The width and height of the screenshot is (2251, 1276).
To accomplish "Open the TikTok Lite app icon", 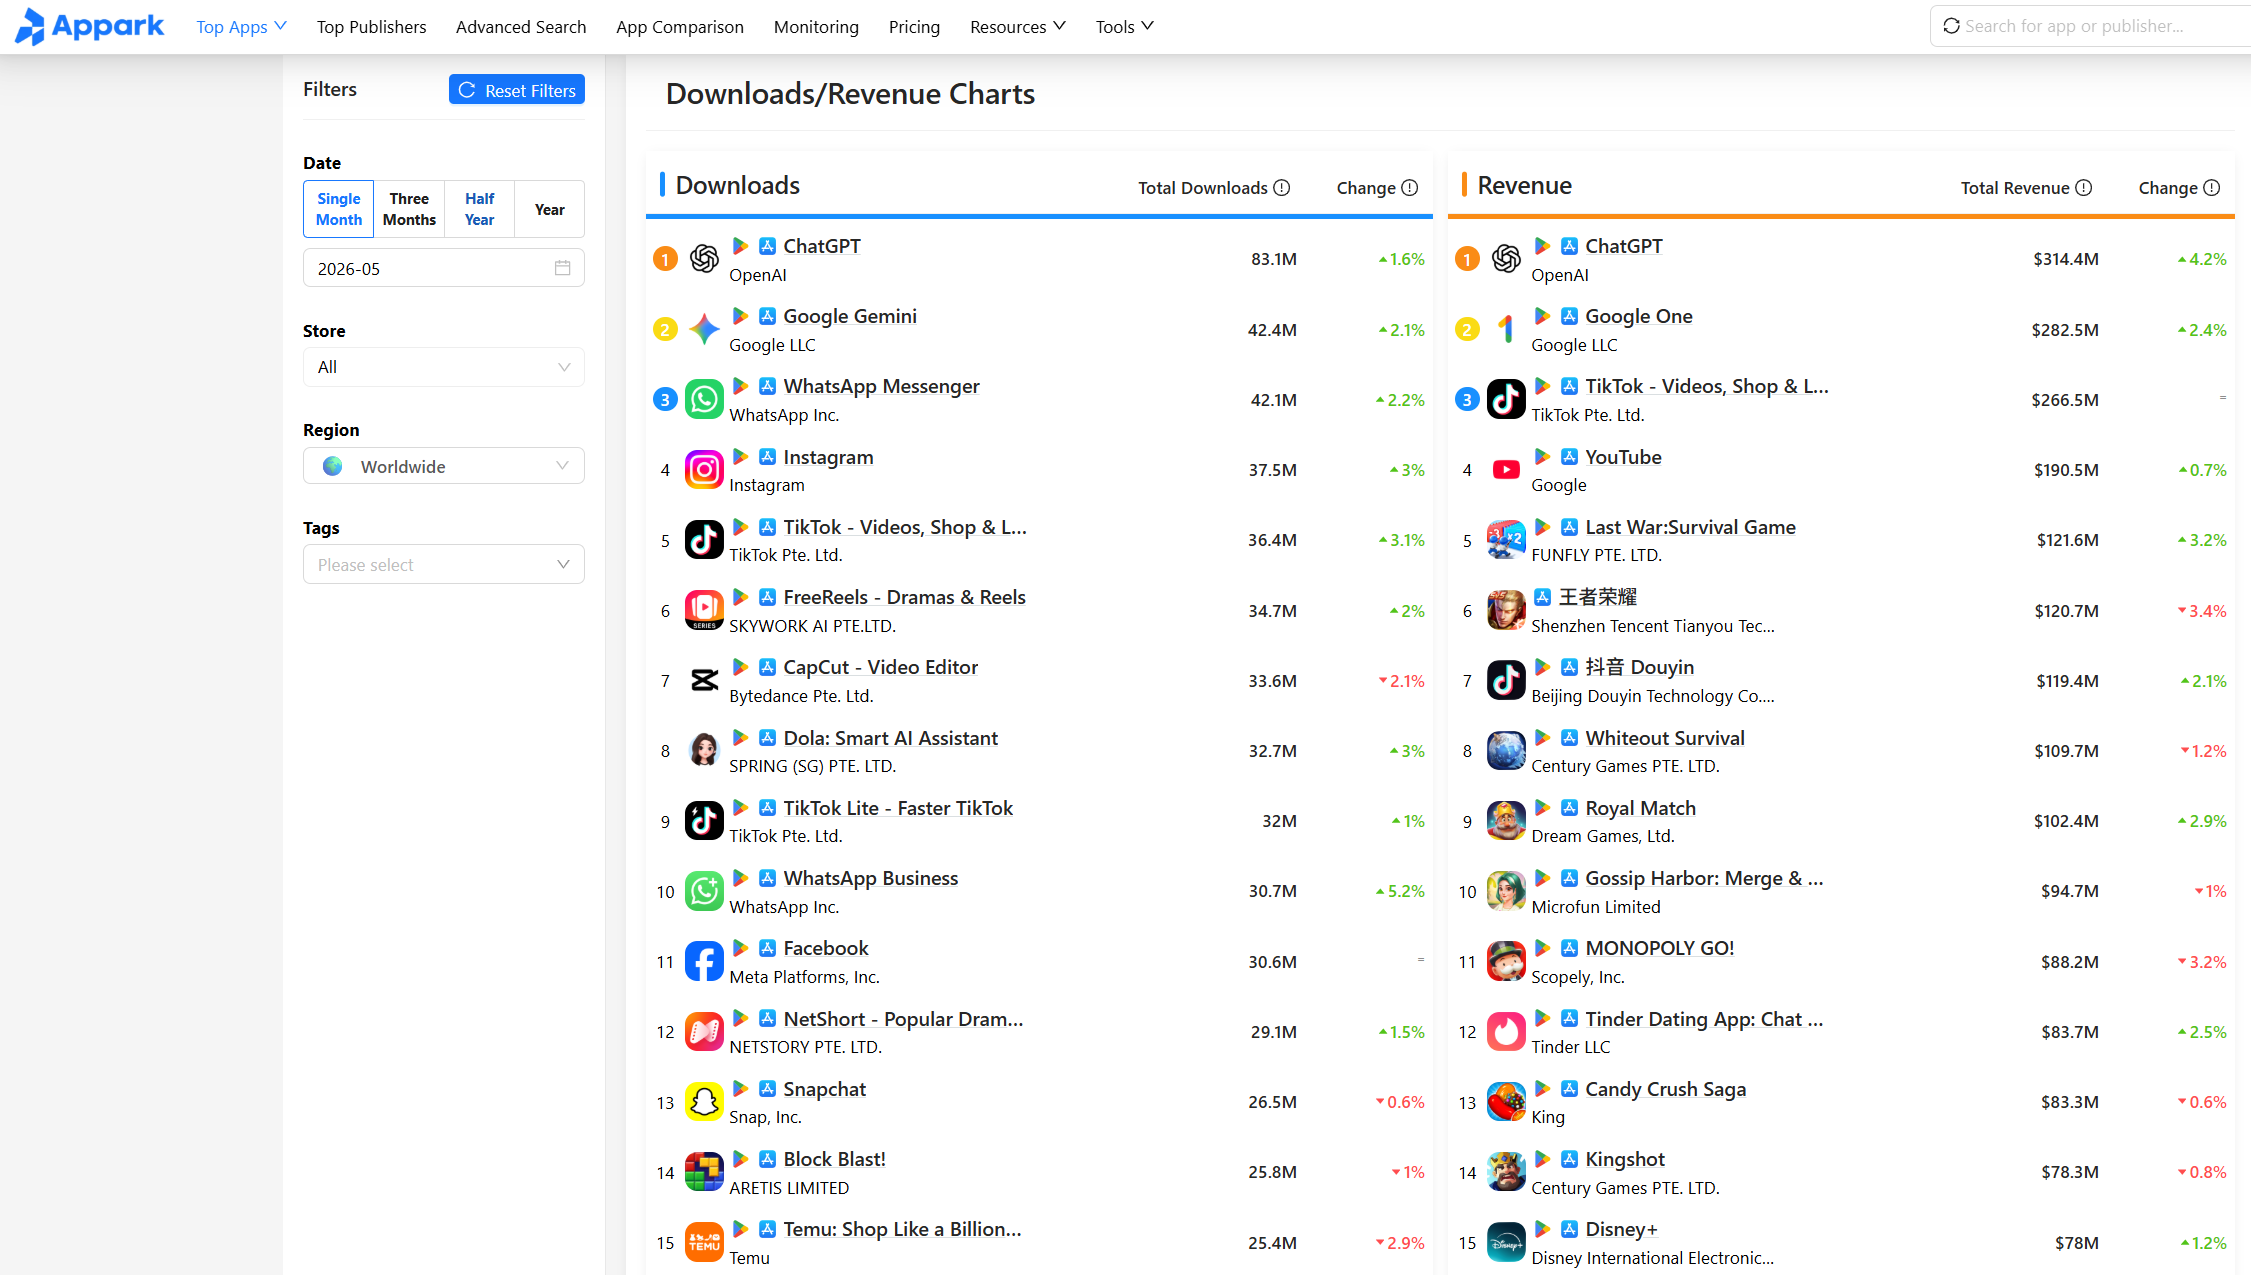I will [704, 821].
